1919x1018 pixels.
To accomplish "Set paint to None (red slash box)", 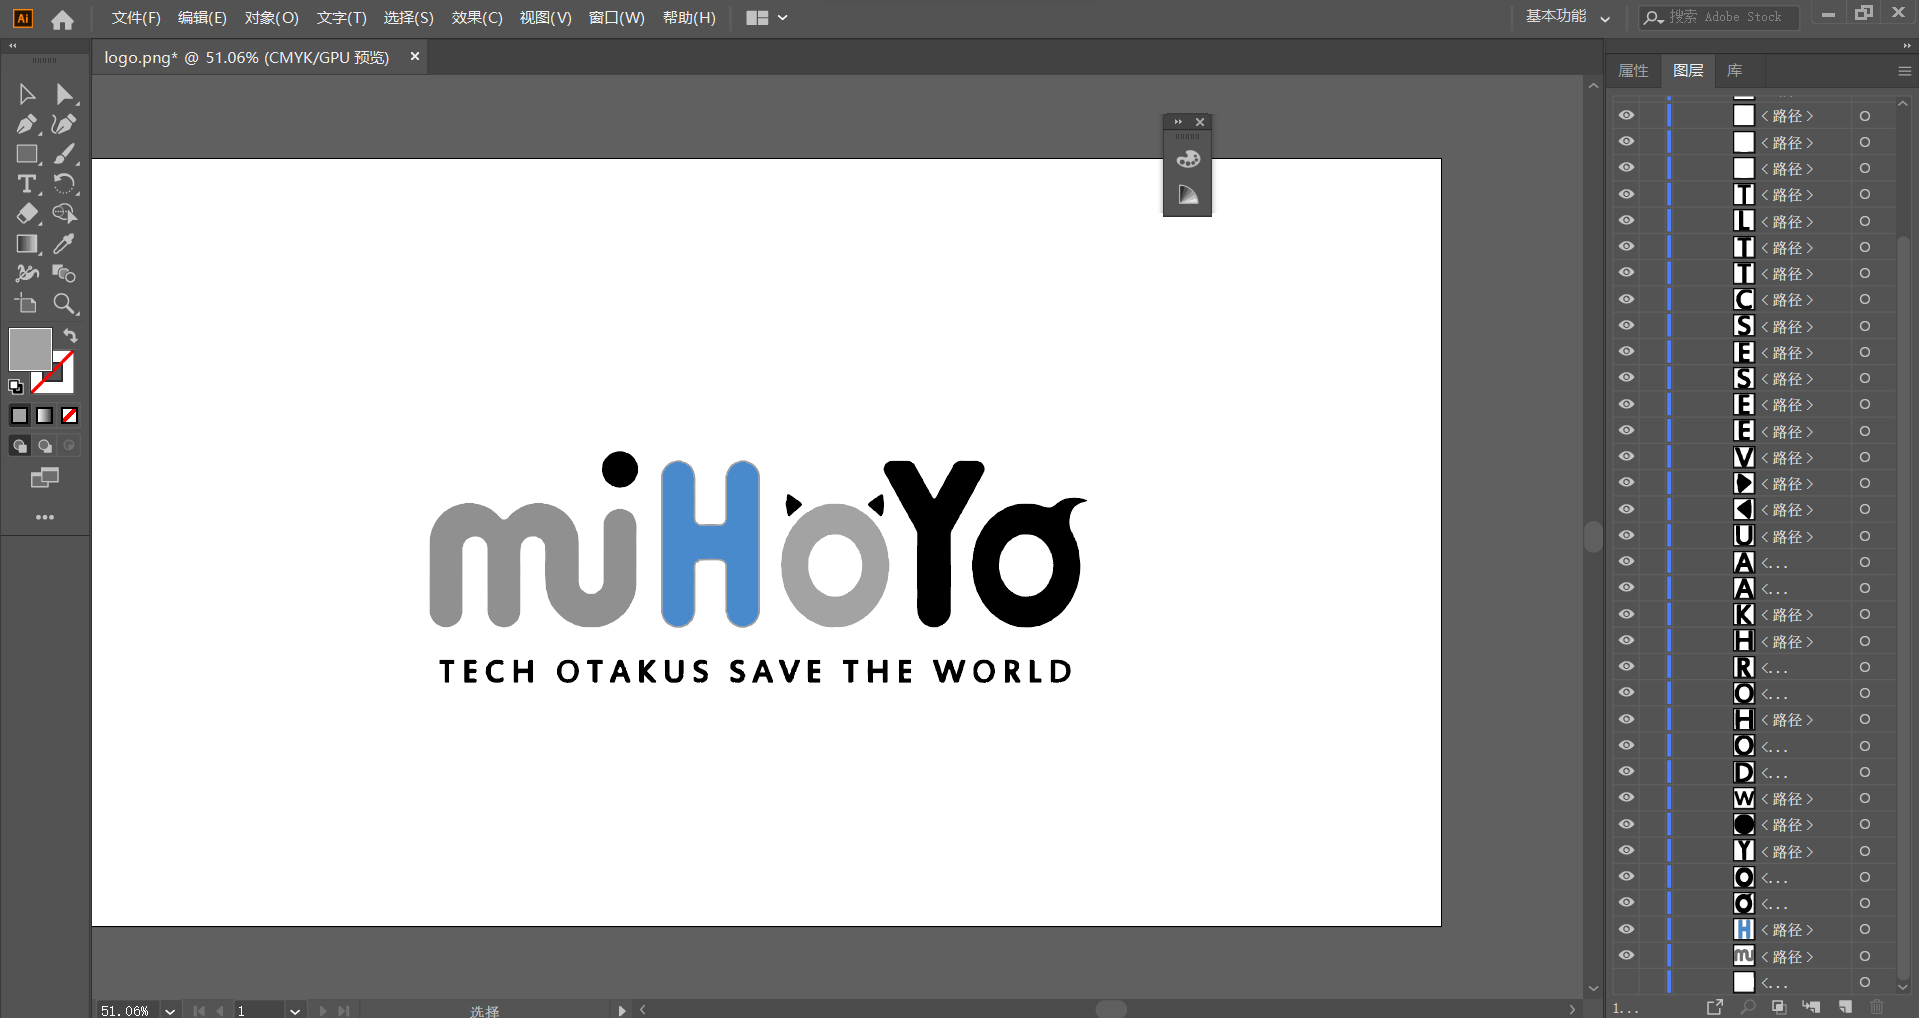I will pyautogui.click(x=70, y=415).
